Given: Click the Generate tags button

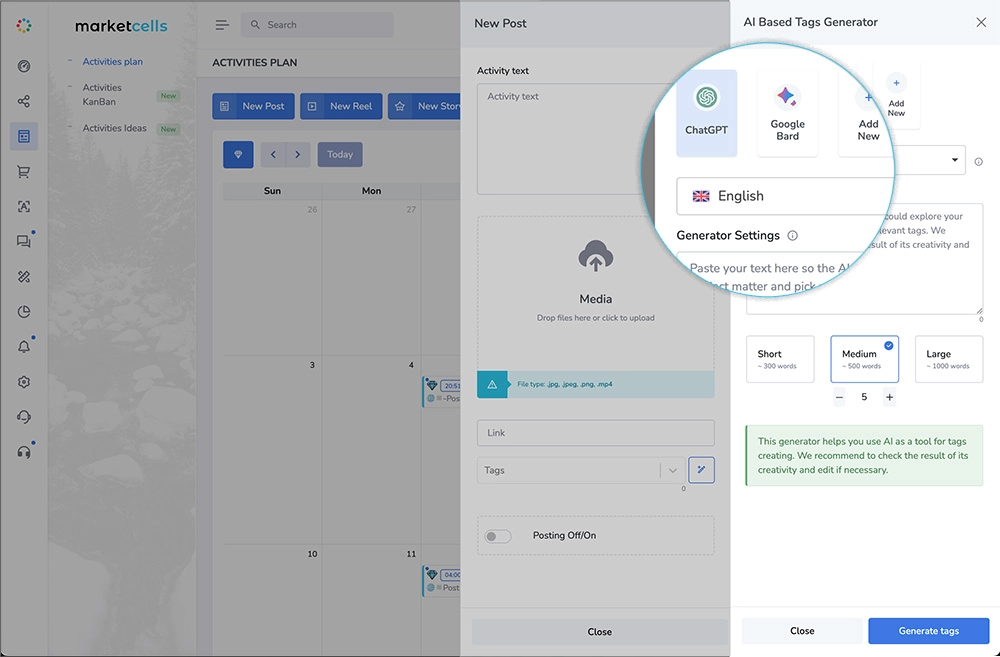Looking at the screenshot, I should [928, 631].
